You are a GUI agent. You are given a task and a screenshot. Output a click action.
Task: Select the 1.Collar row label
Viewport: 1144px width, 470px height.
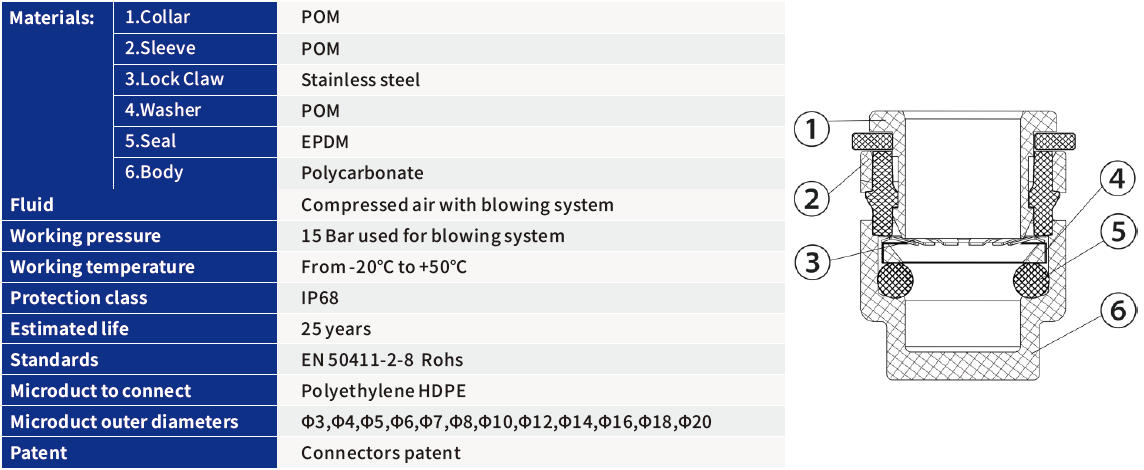157,18
